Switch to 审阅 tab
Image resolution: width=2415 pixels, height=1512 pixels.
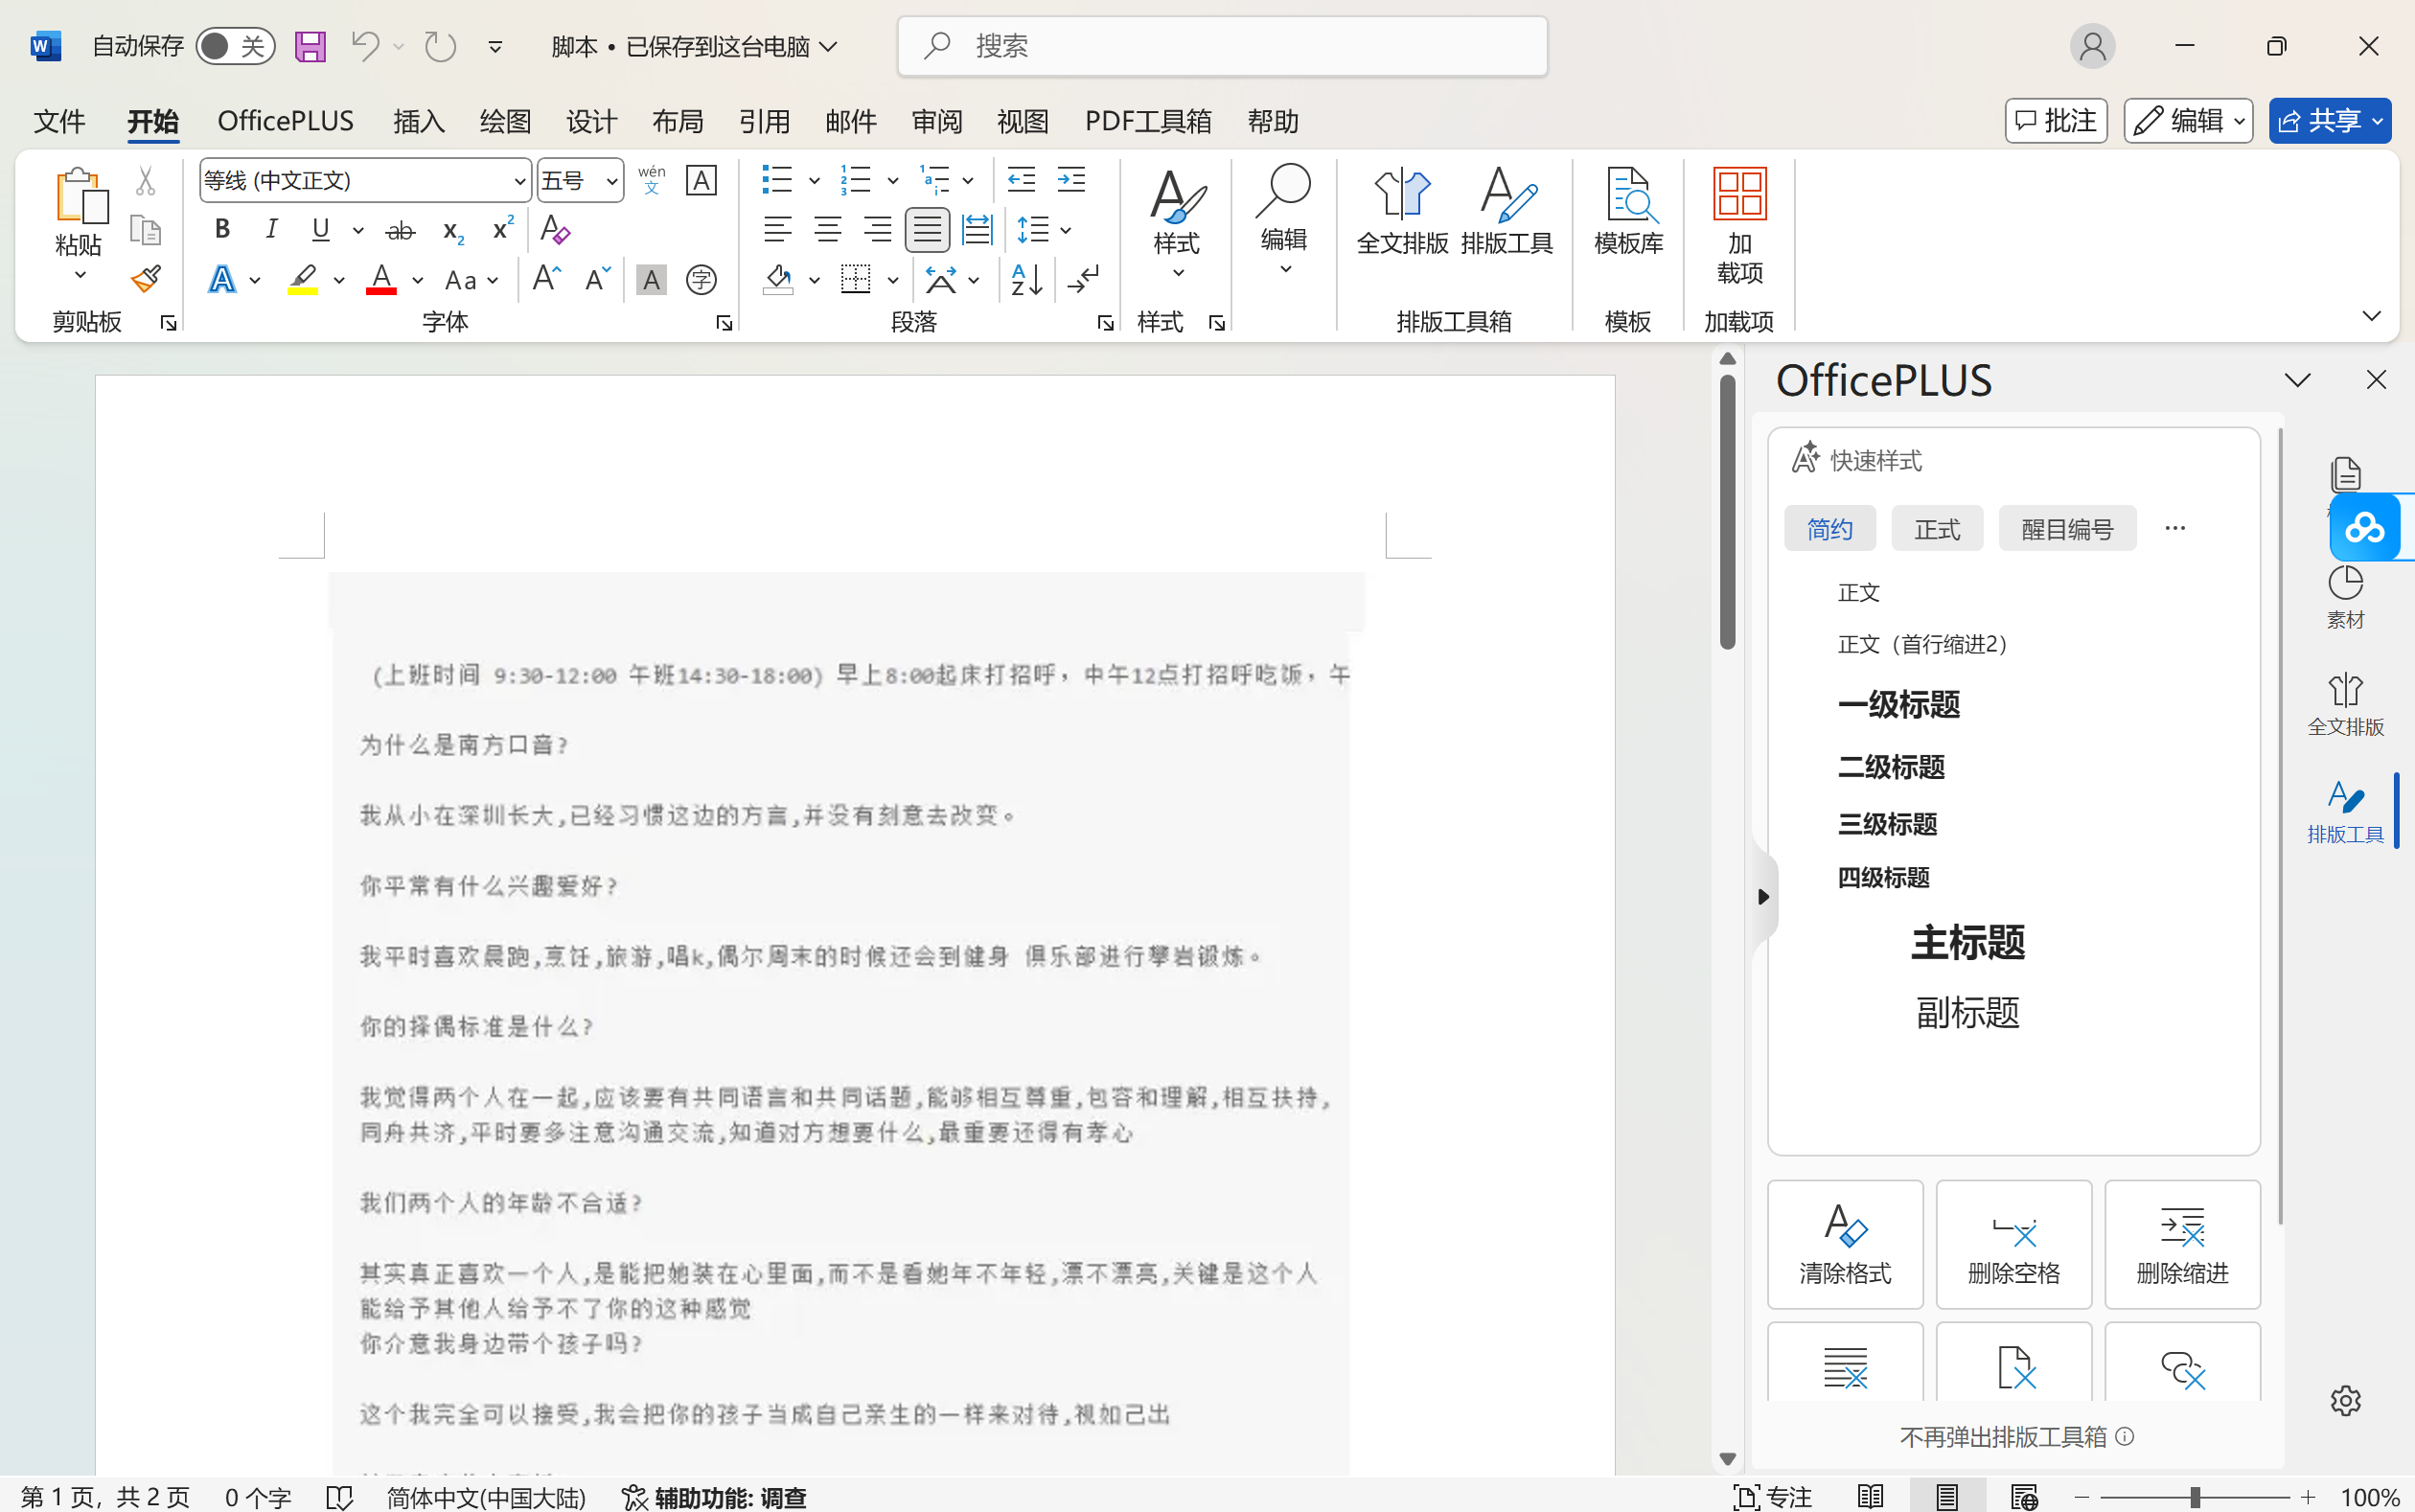tap(937, 121)
